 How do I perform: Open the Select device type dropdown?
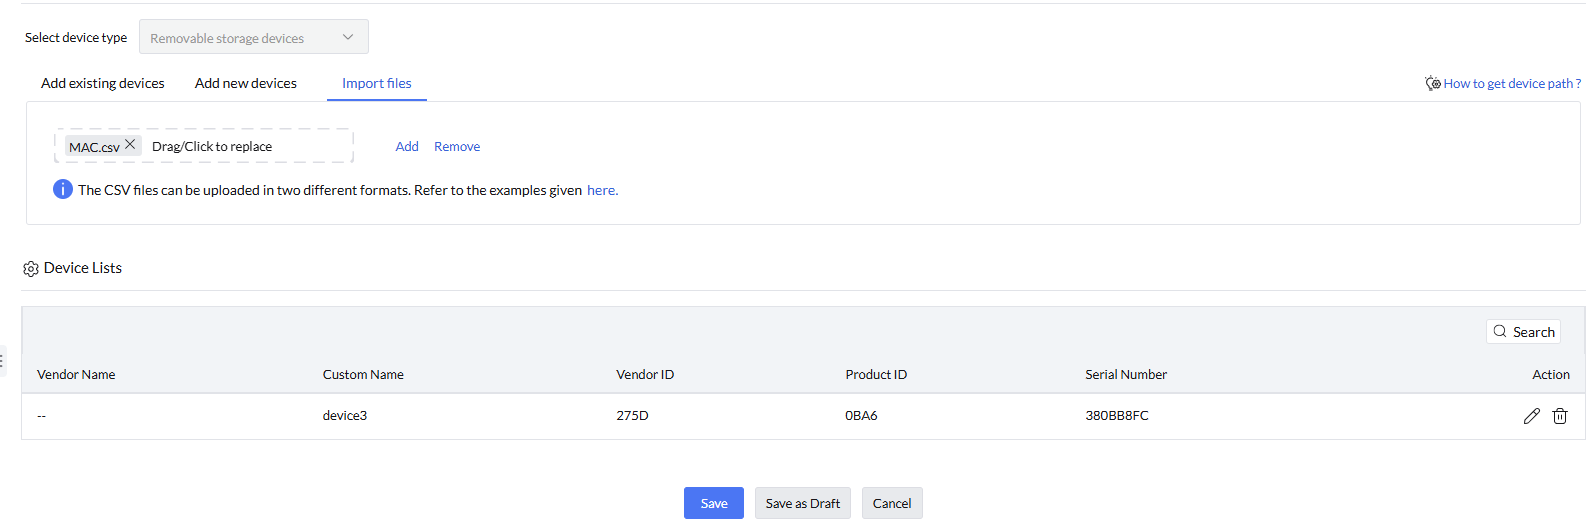(x=253, y=38)
